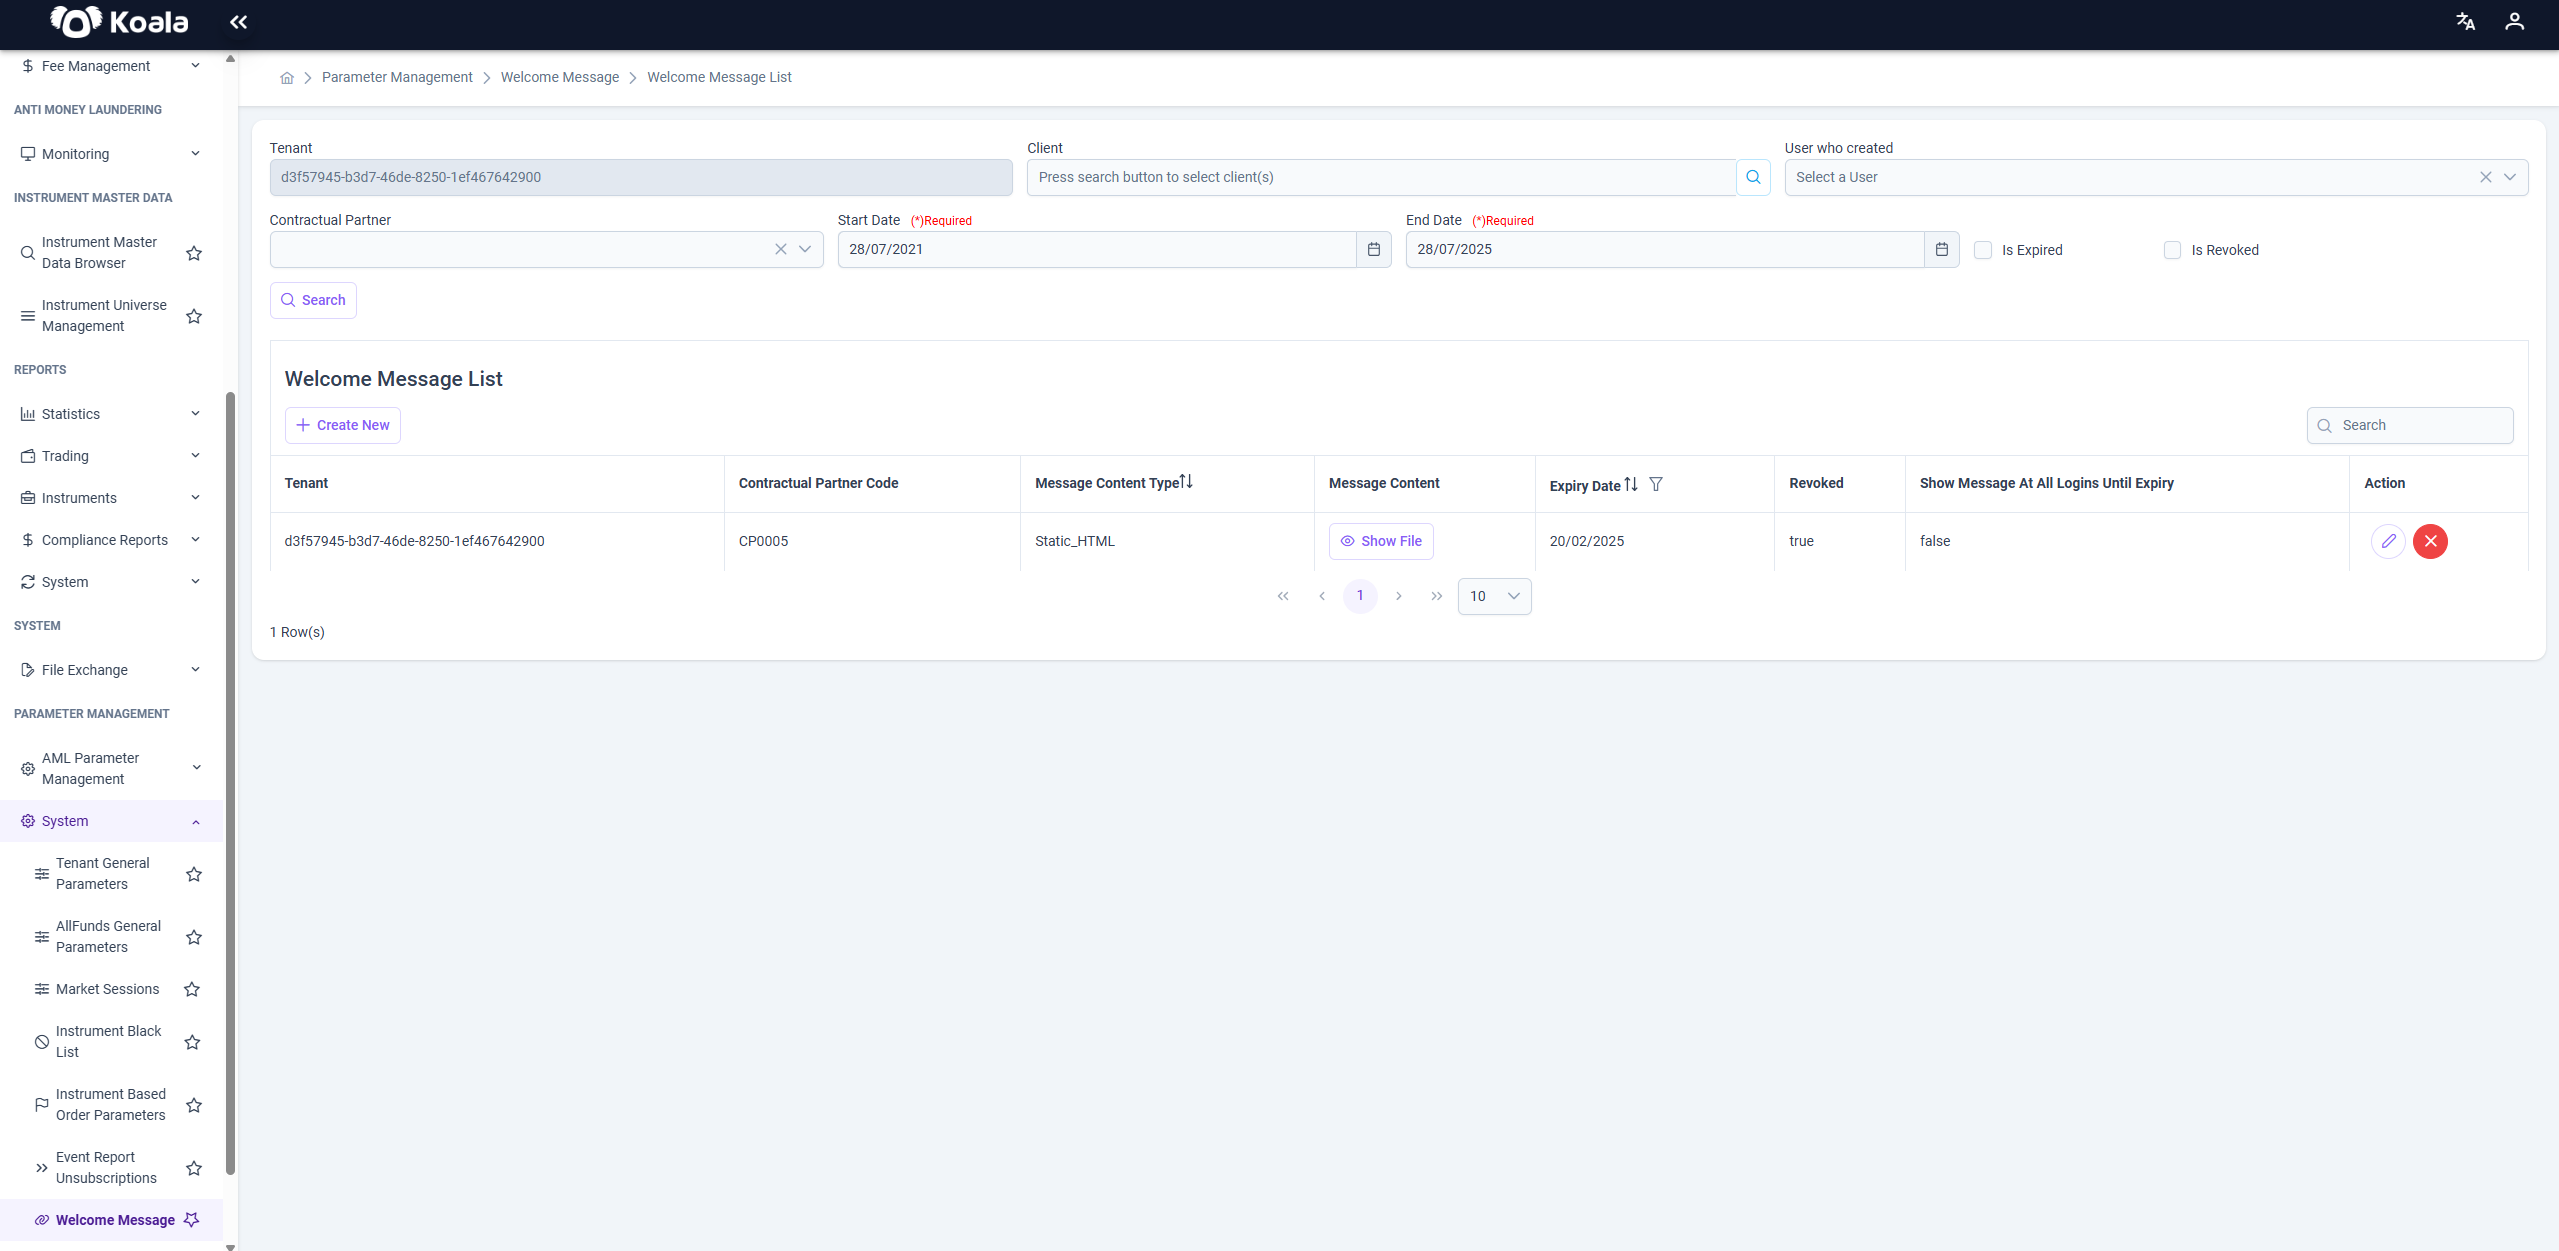Image resolution: width=2559 pixels, height=1251 pixels.
Task: Collapse the System parameter menu
Action: [x=111, y=821]
